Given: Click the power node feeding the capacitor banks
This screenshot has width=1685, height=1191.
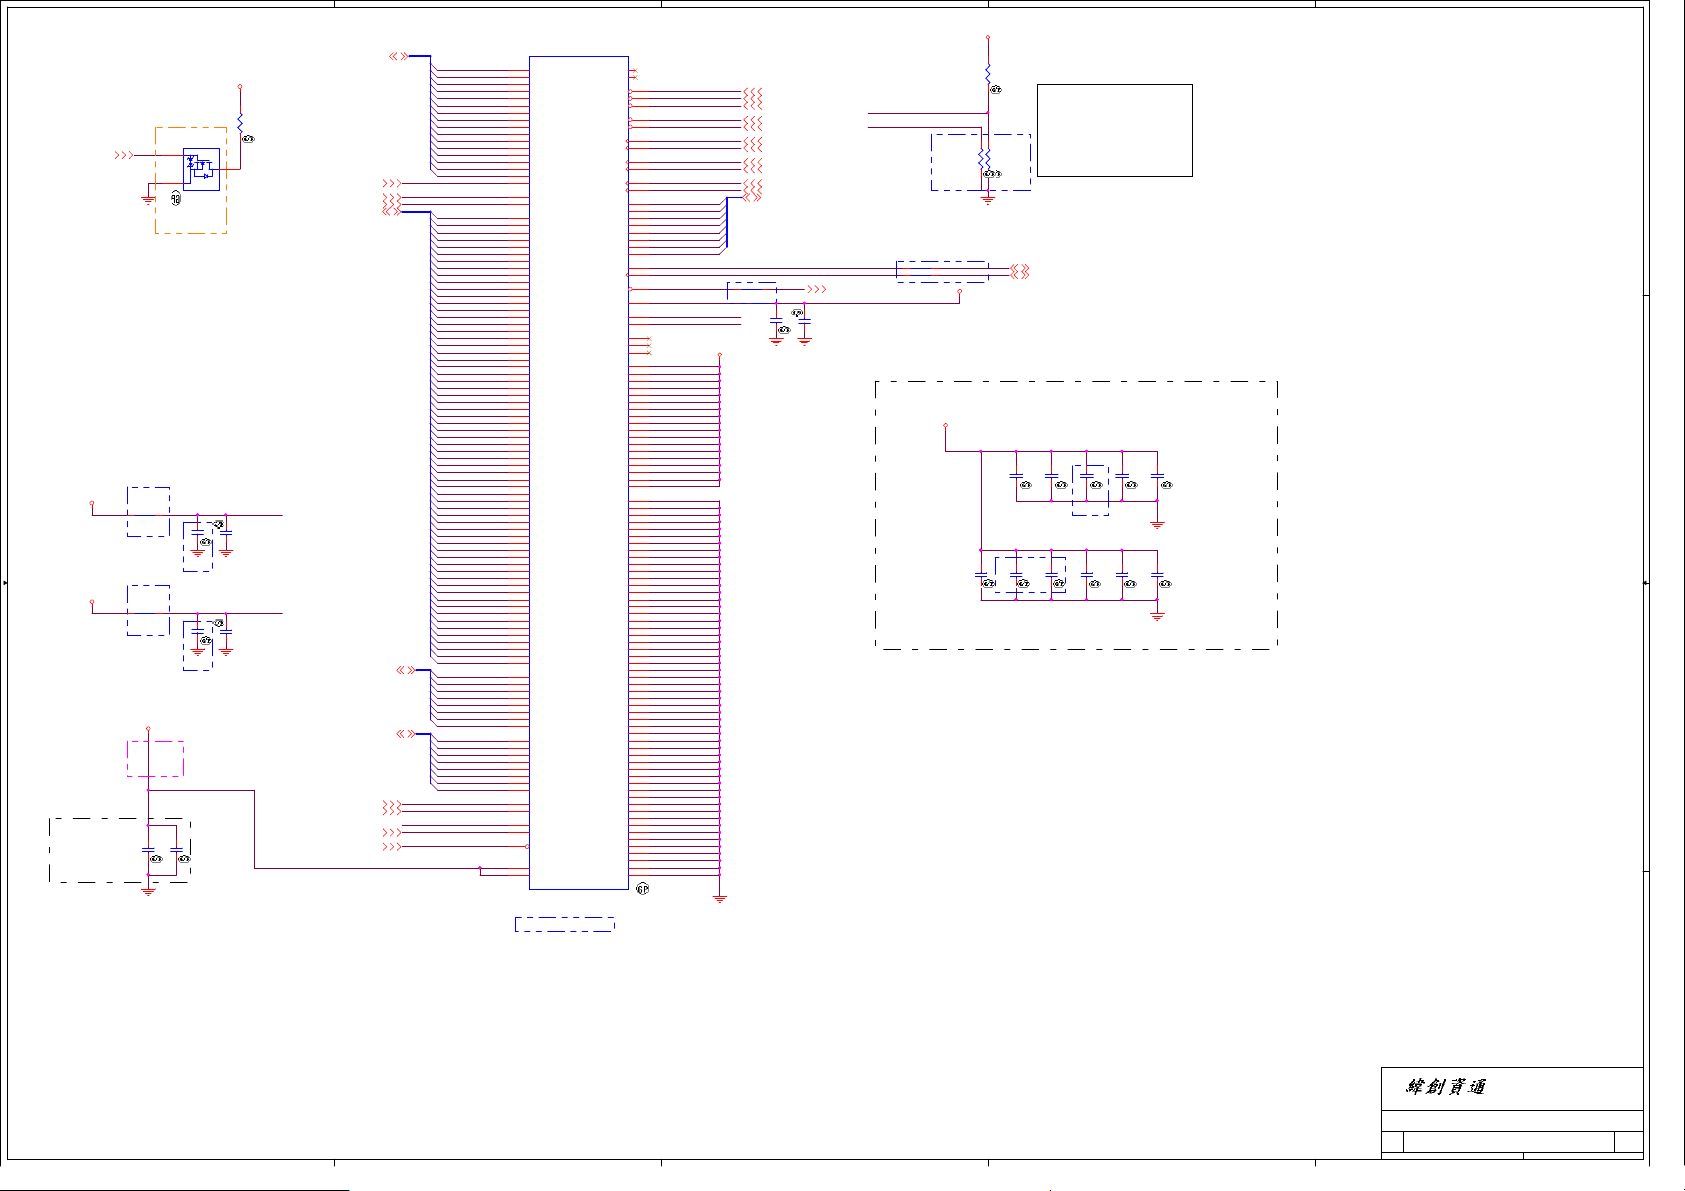Looking at the screenshot, I should coord(946,426).
